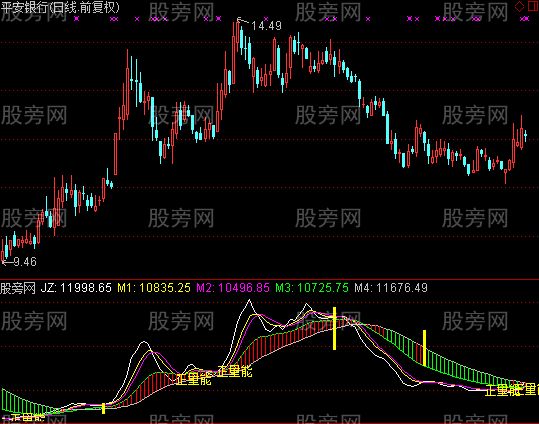Click the leftmost purple info marker

(x=76, y=19)
